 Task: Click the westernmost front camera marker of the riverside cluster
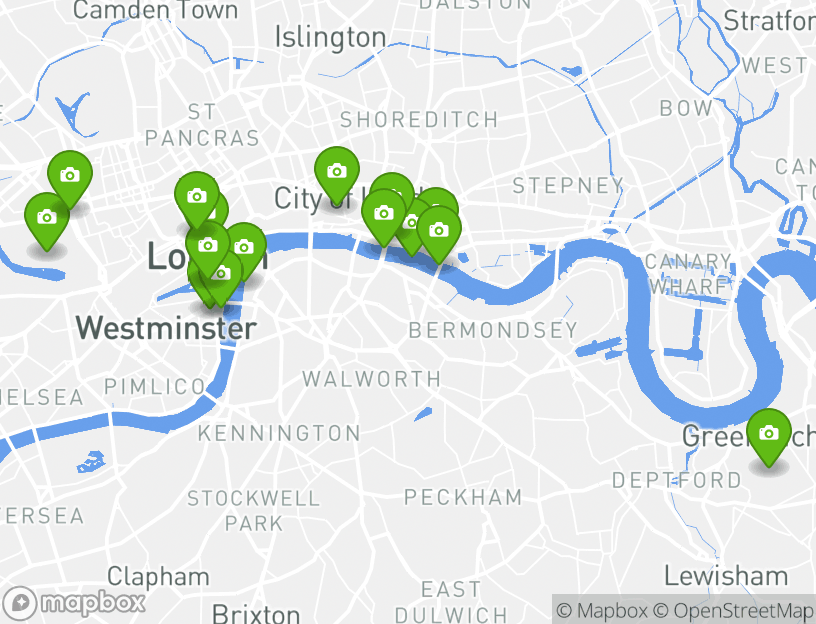click(384, 215)
